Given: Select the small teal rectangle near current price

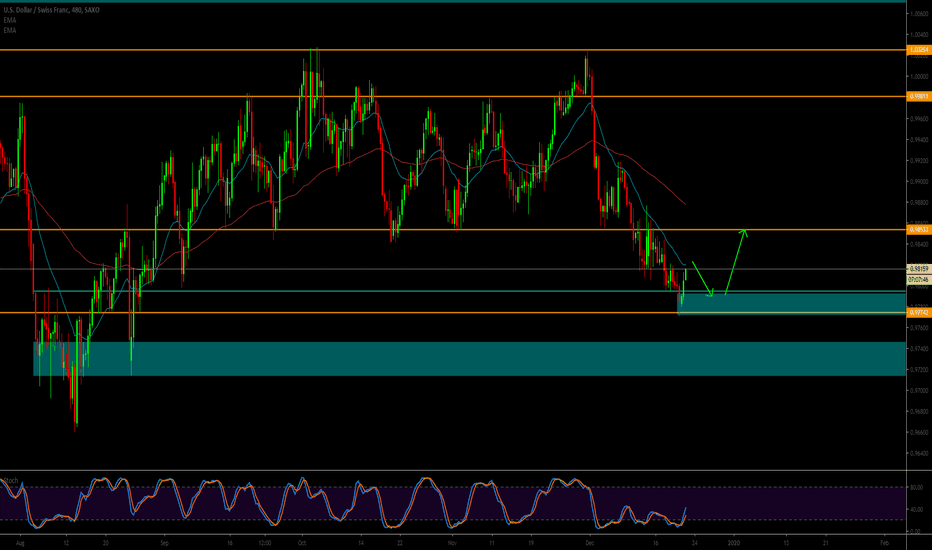Looking at the screenshot, I should 790,303.
